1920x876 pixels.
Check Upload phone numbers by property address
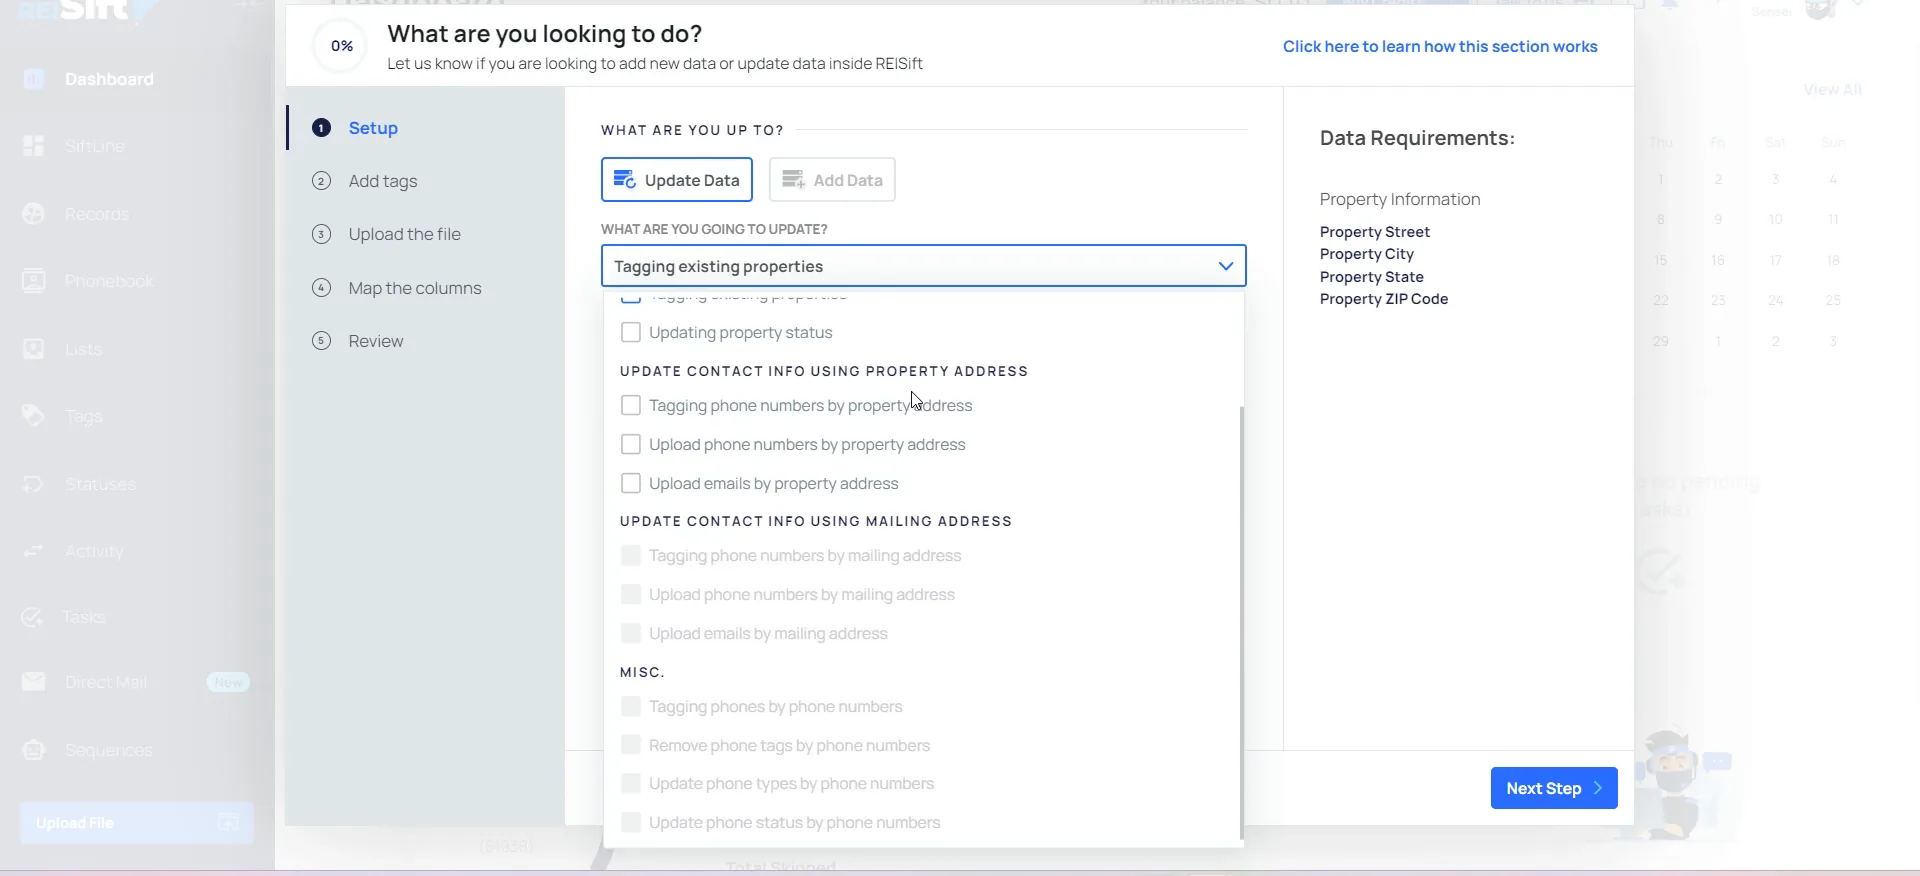click(x=631, y=444)
